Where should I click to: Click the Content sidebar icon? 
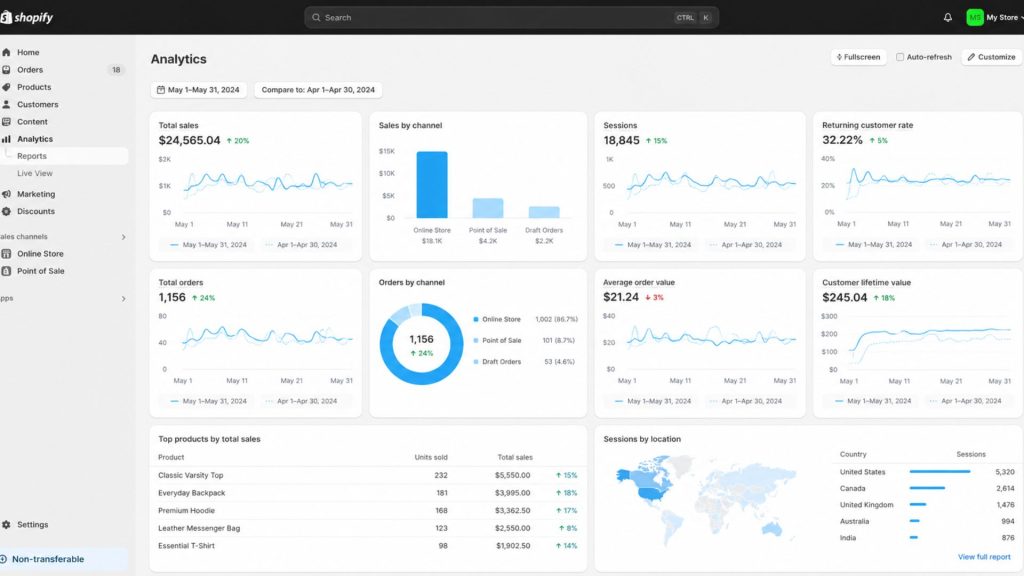[7, 121]
